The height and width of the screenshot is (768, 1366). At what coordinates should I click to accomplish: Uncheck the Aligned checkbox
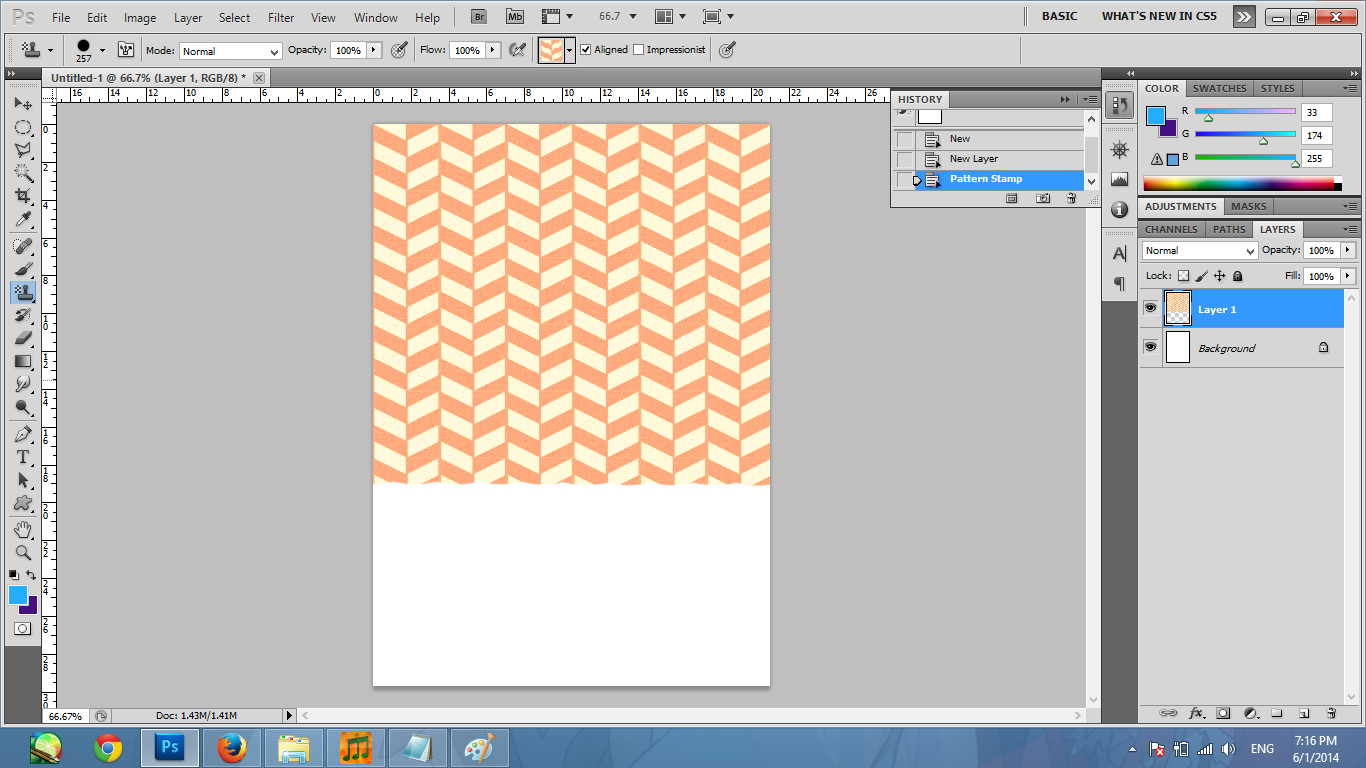click(x=586, y=50)
